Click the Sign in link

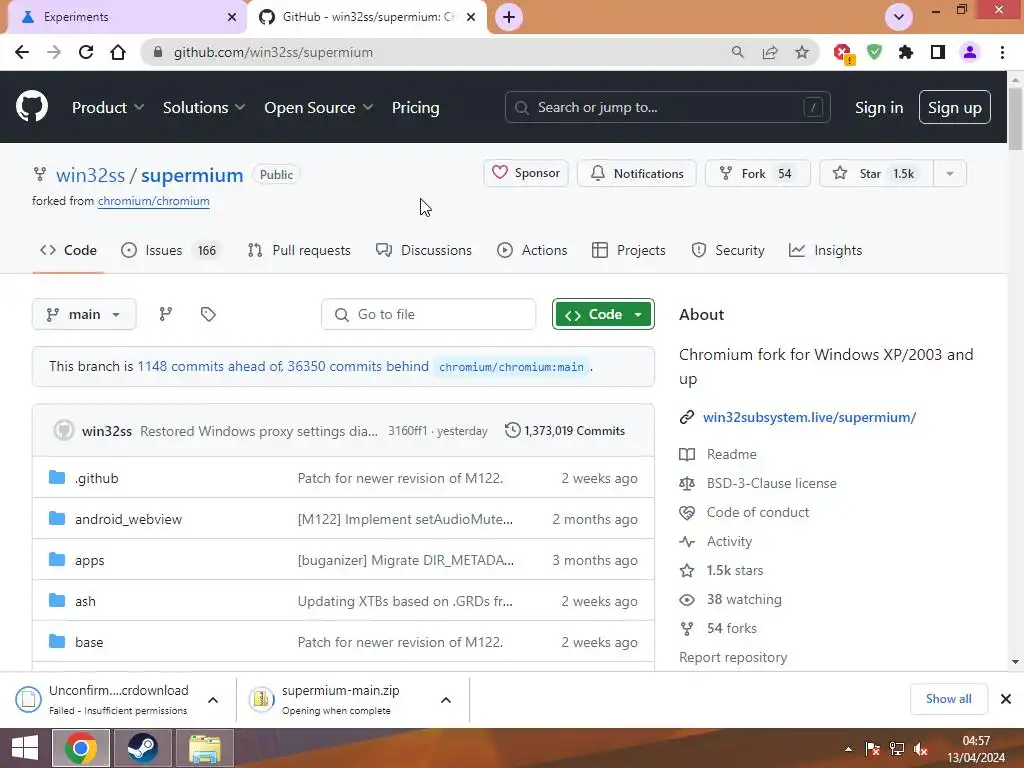click(879, 108)
